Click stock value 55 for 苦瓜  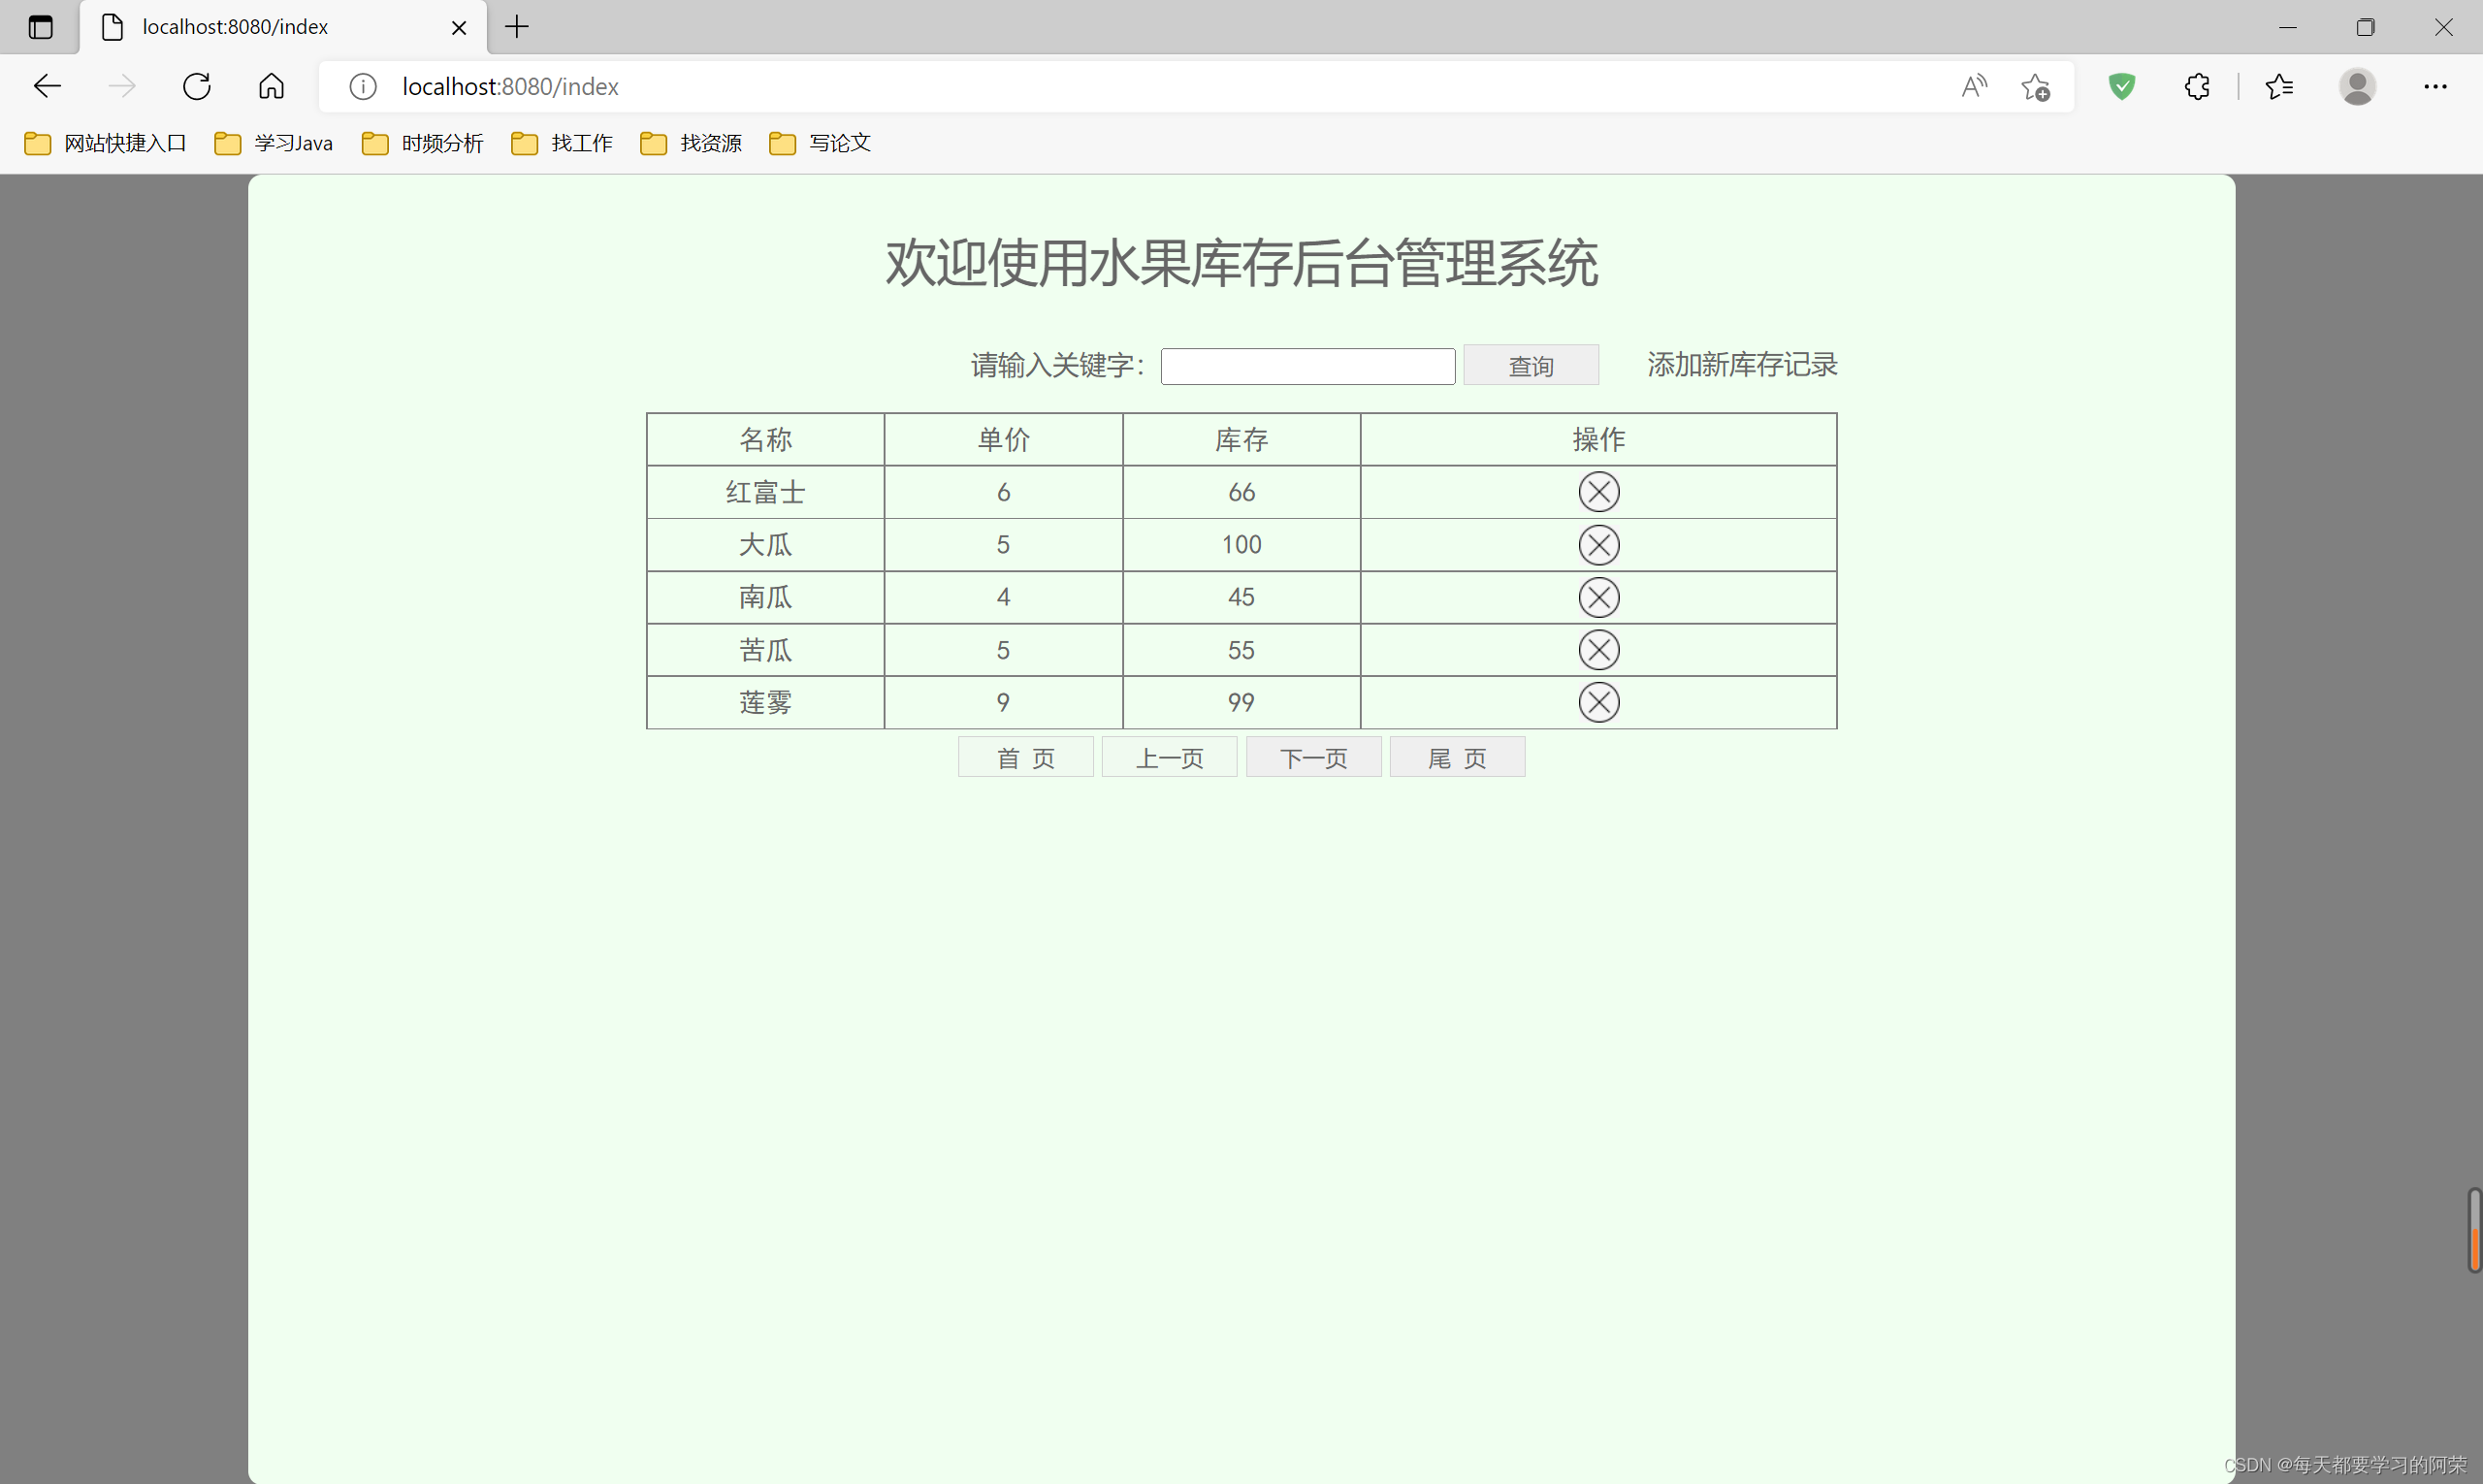coord(1241,650)
